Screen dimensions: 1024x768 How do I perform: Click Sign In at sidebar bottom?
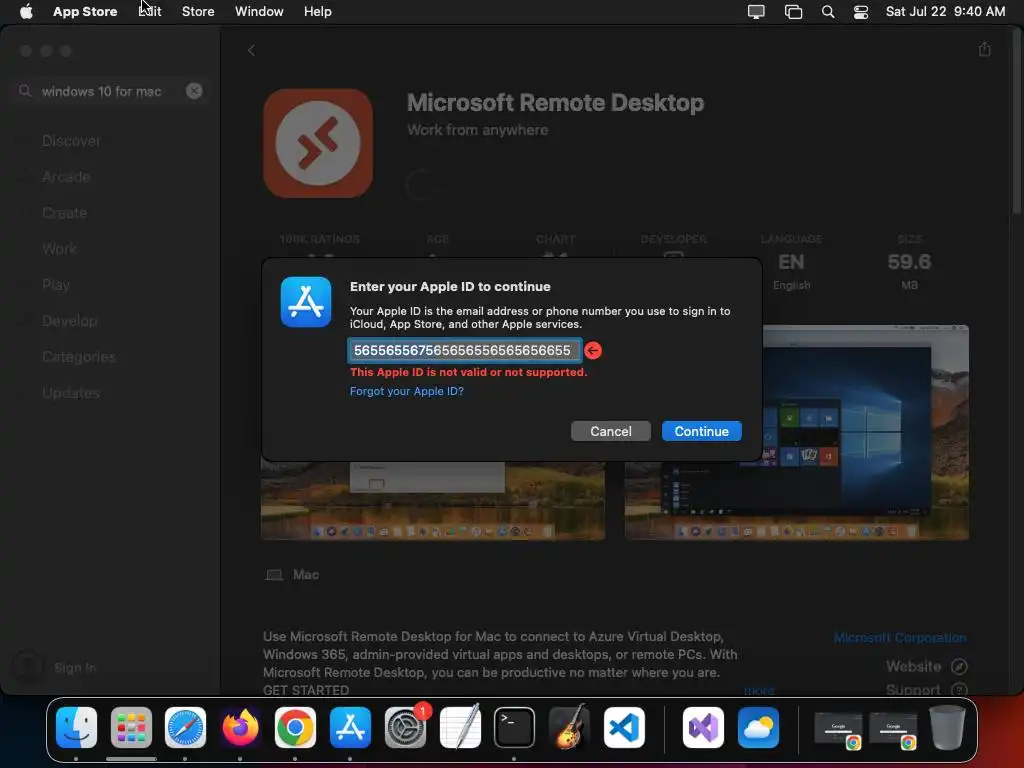tap(55, 667)
